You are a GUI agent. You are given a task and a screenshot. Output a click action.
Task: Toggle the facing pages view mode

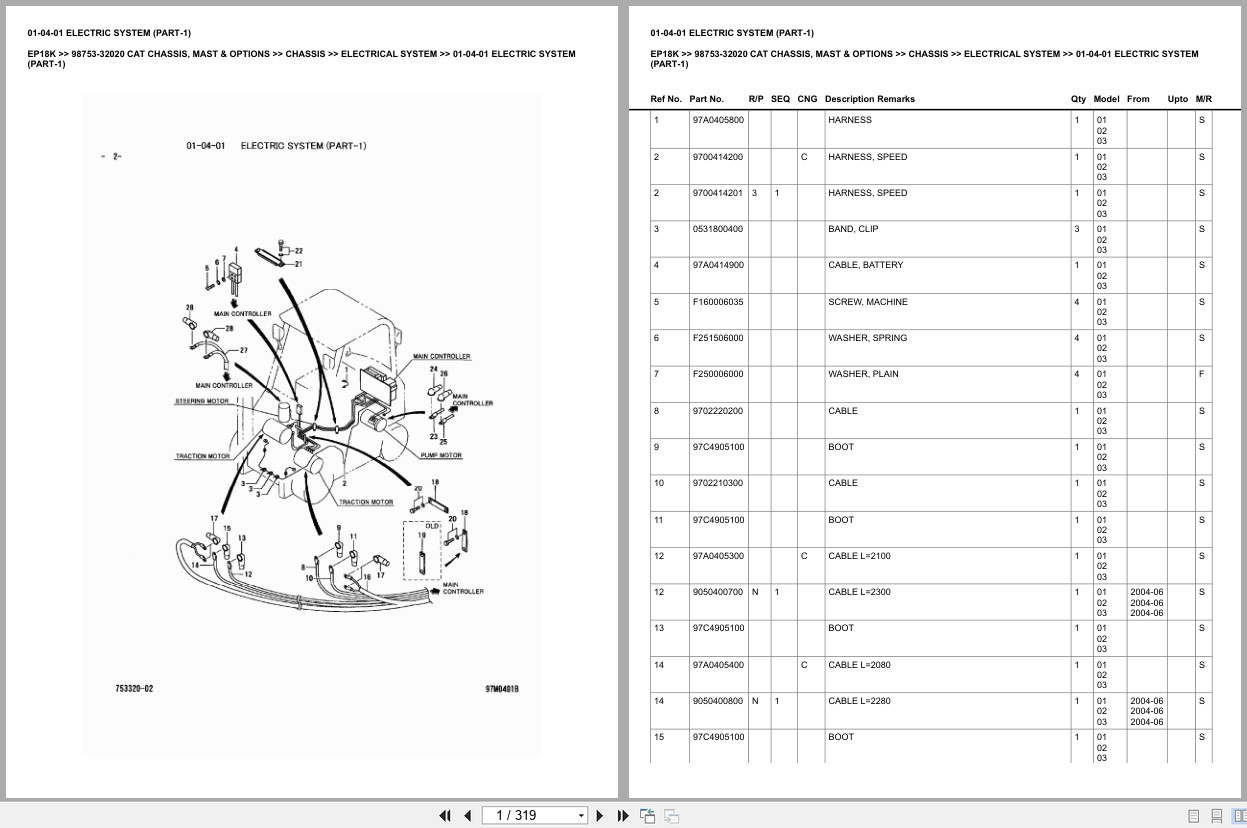tap(1241, 815)
